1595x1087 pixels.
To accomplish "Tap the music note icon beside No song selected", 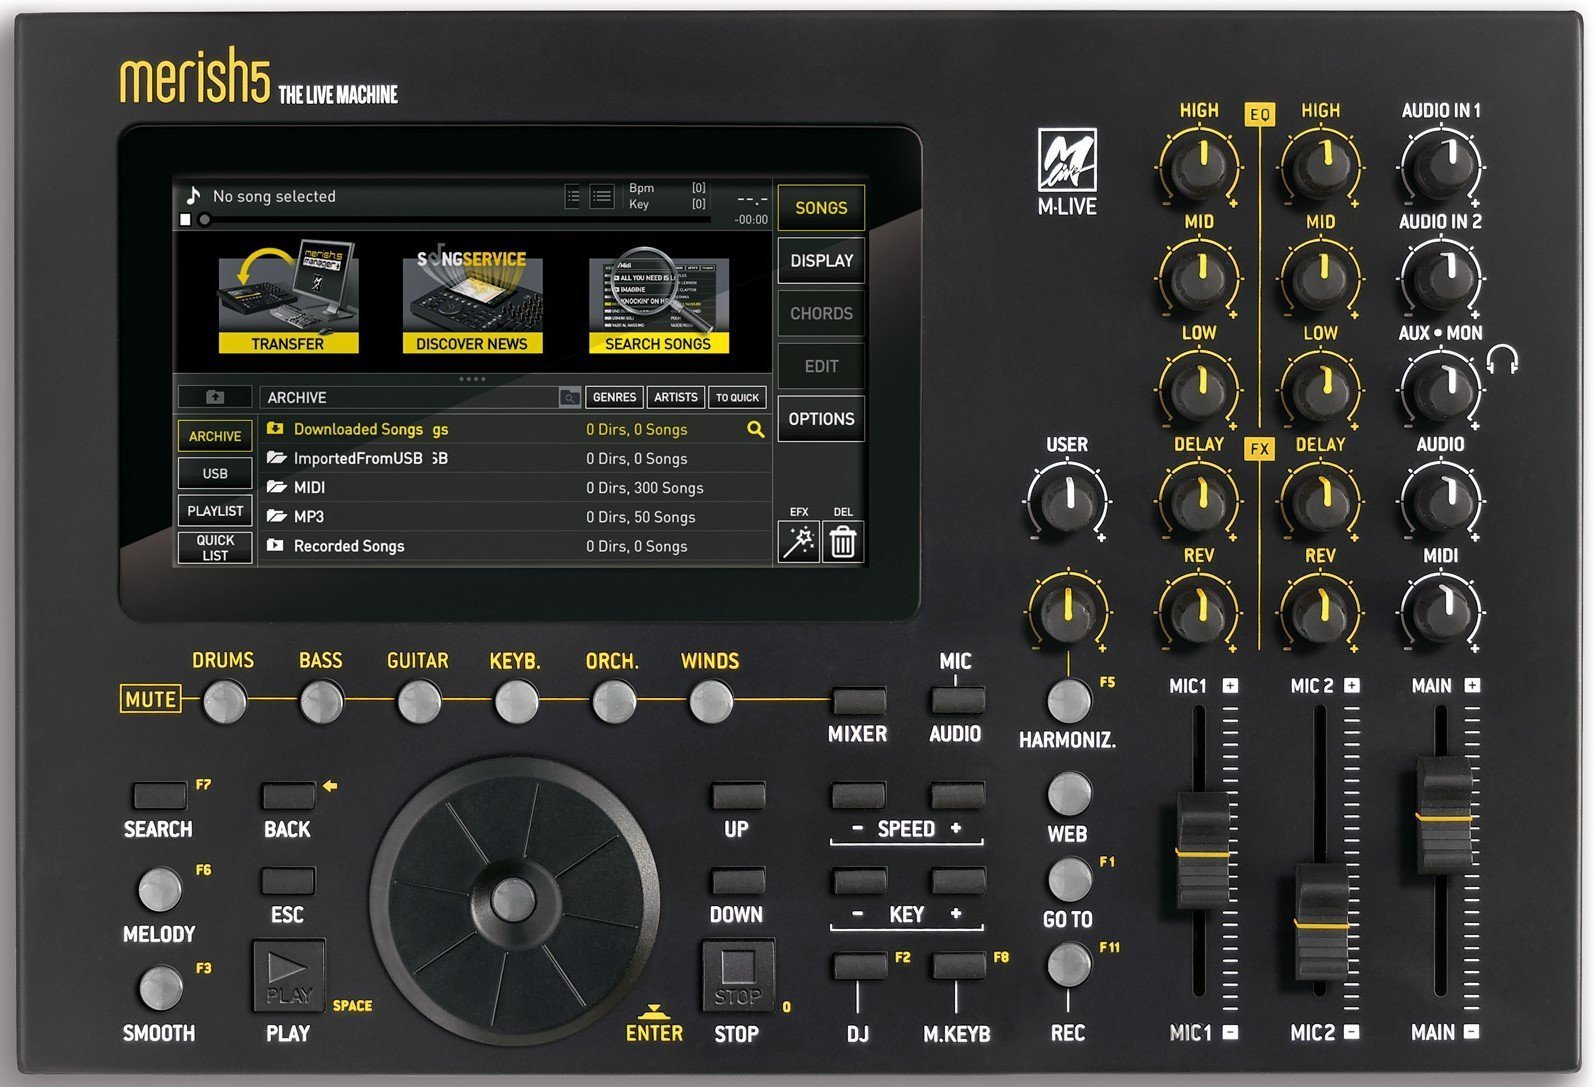I will click(x=193, y=195).
